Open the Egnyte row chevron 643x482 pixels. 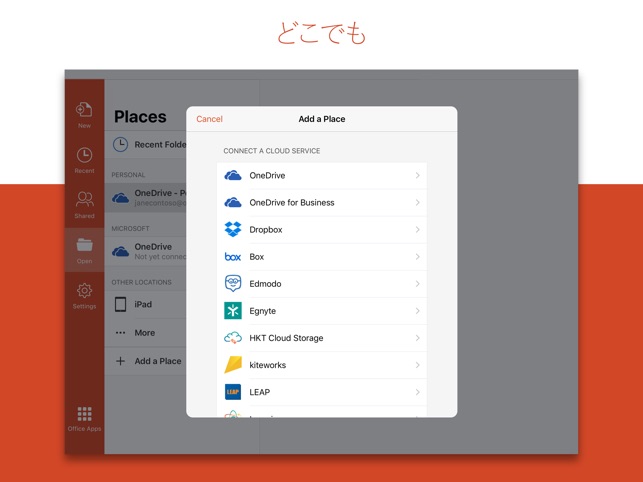pyautogui.click(x=417, y=311)
